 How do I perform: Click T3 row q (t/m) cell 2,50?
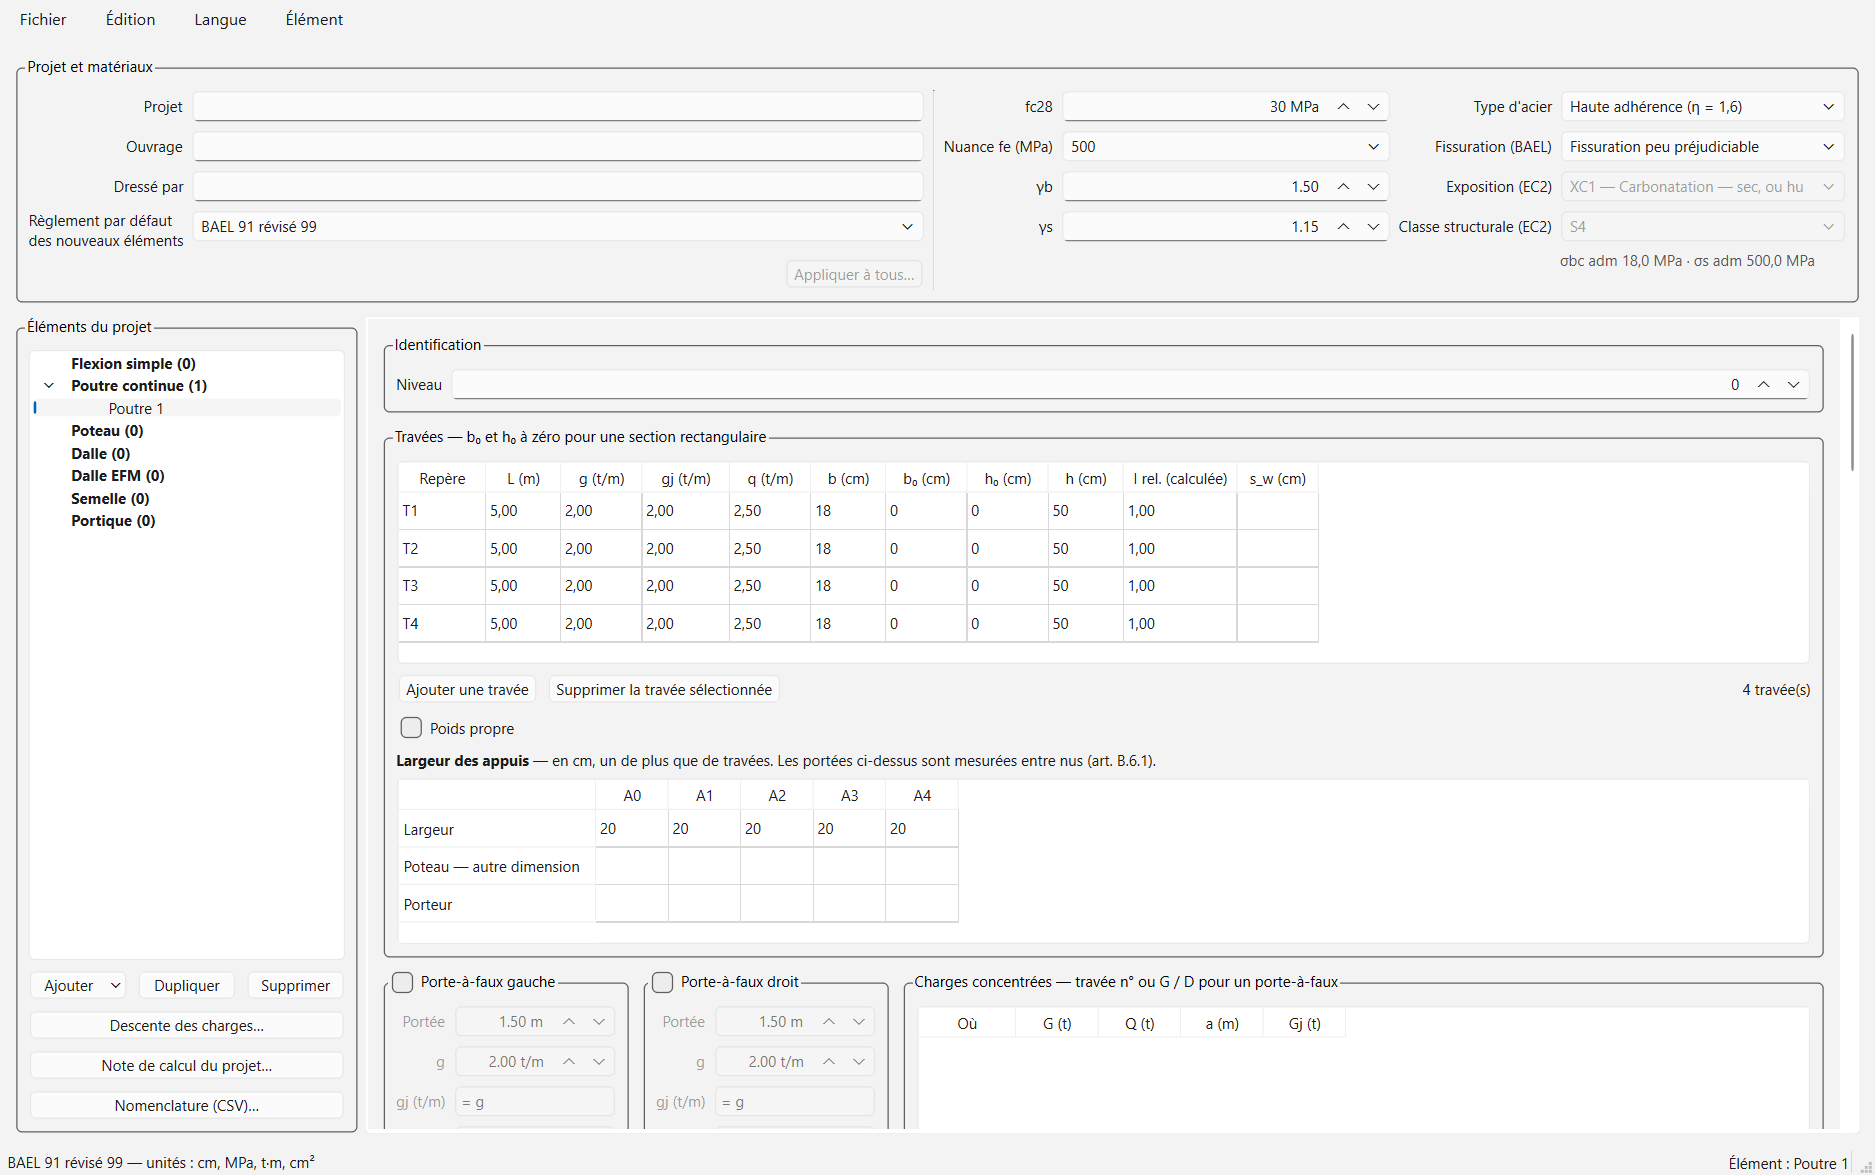[x=770, y=586]
